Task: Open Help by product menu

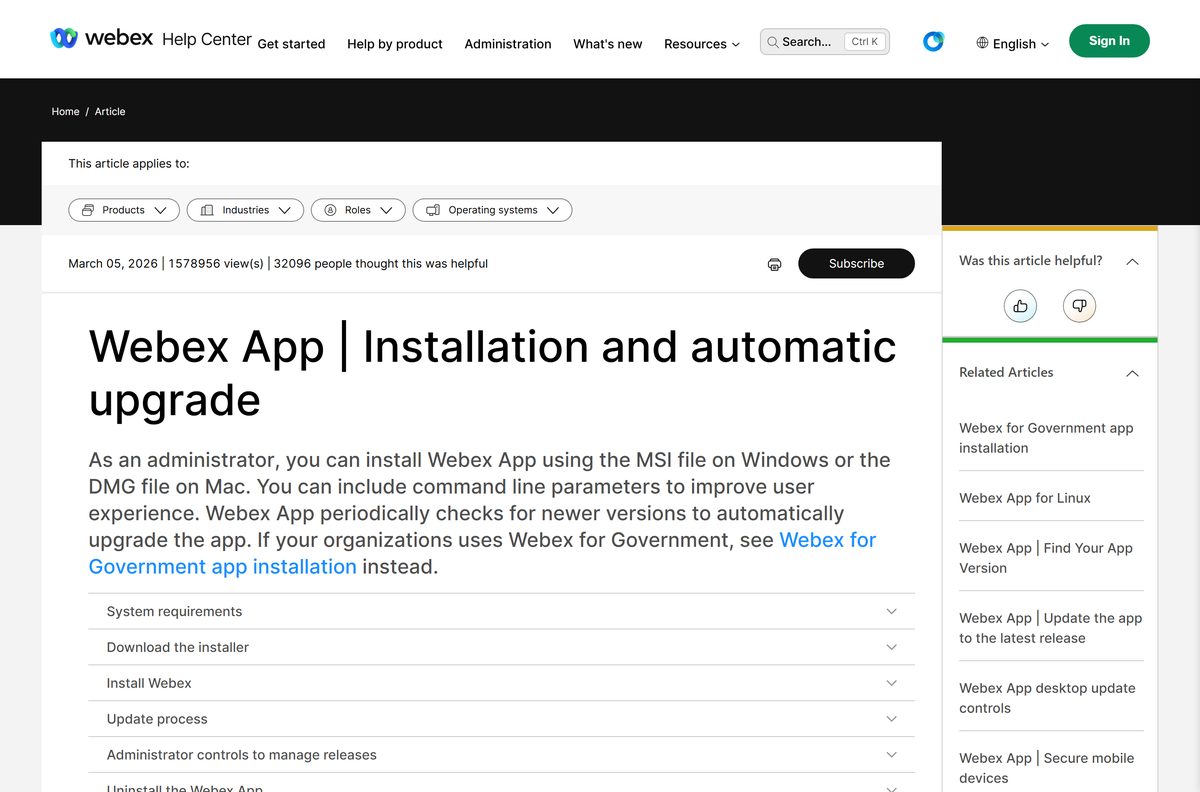Action: point(395,44)
